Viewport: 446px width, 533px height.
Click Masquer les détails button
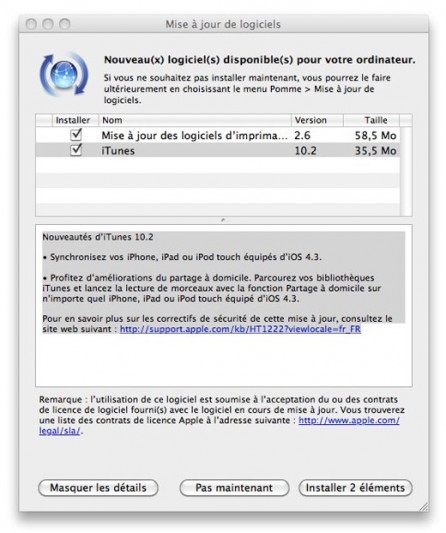tap(98, 488)
